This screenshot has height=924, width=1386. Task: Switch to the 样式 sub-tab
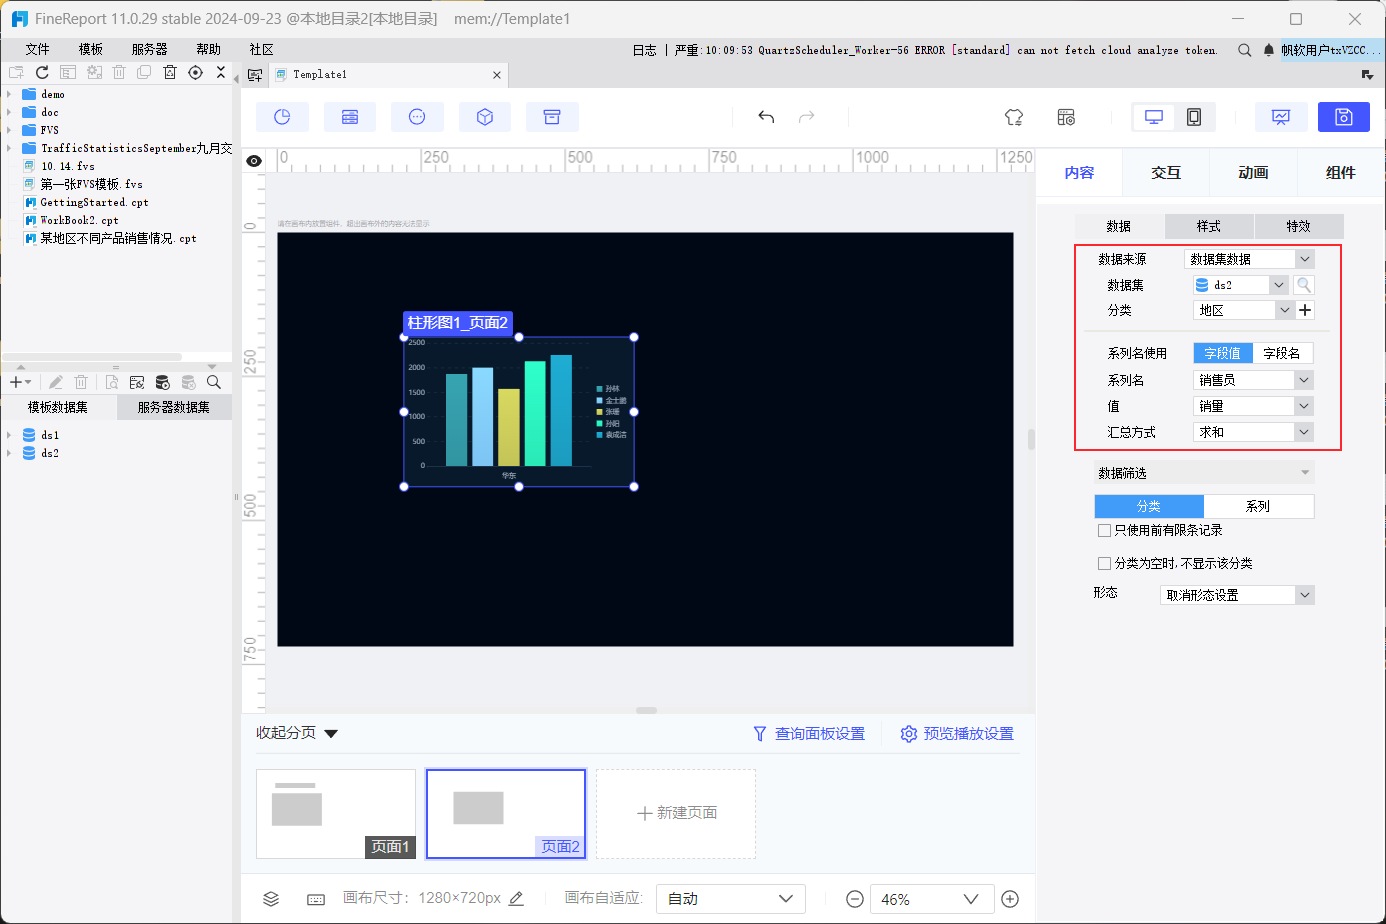(1209, 226)
